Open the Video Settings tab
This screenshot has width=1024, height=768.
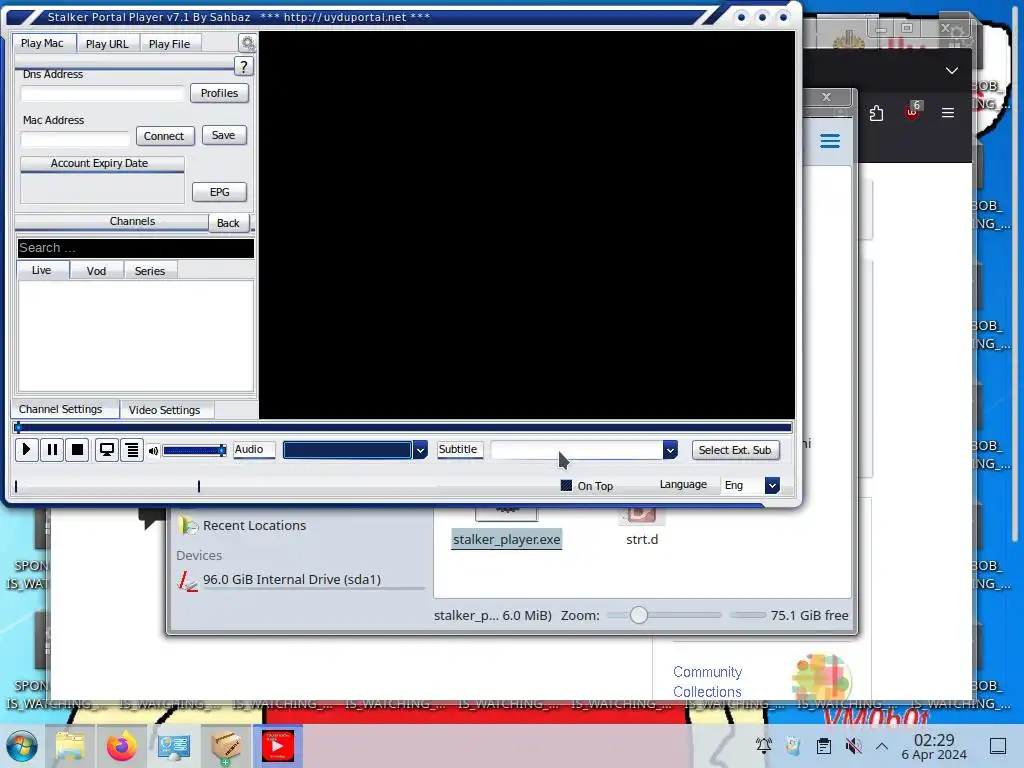click(x=165, y=409)
